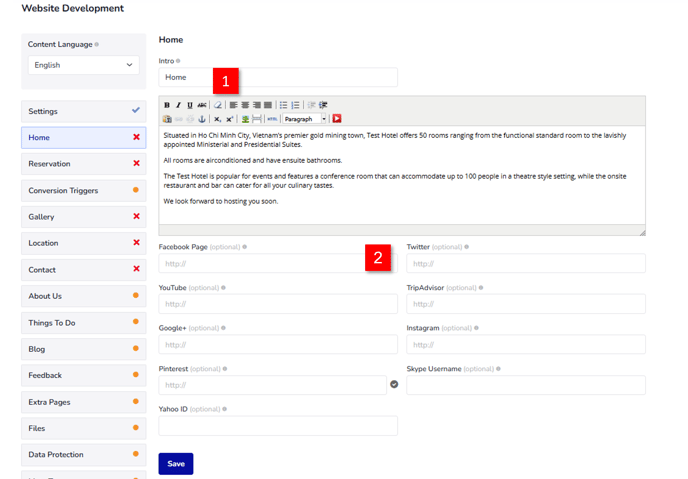Click into the Intro title field
Screen dimensions: 688x479
[278, 77]
